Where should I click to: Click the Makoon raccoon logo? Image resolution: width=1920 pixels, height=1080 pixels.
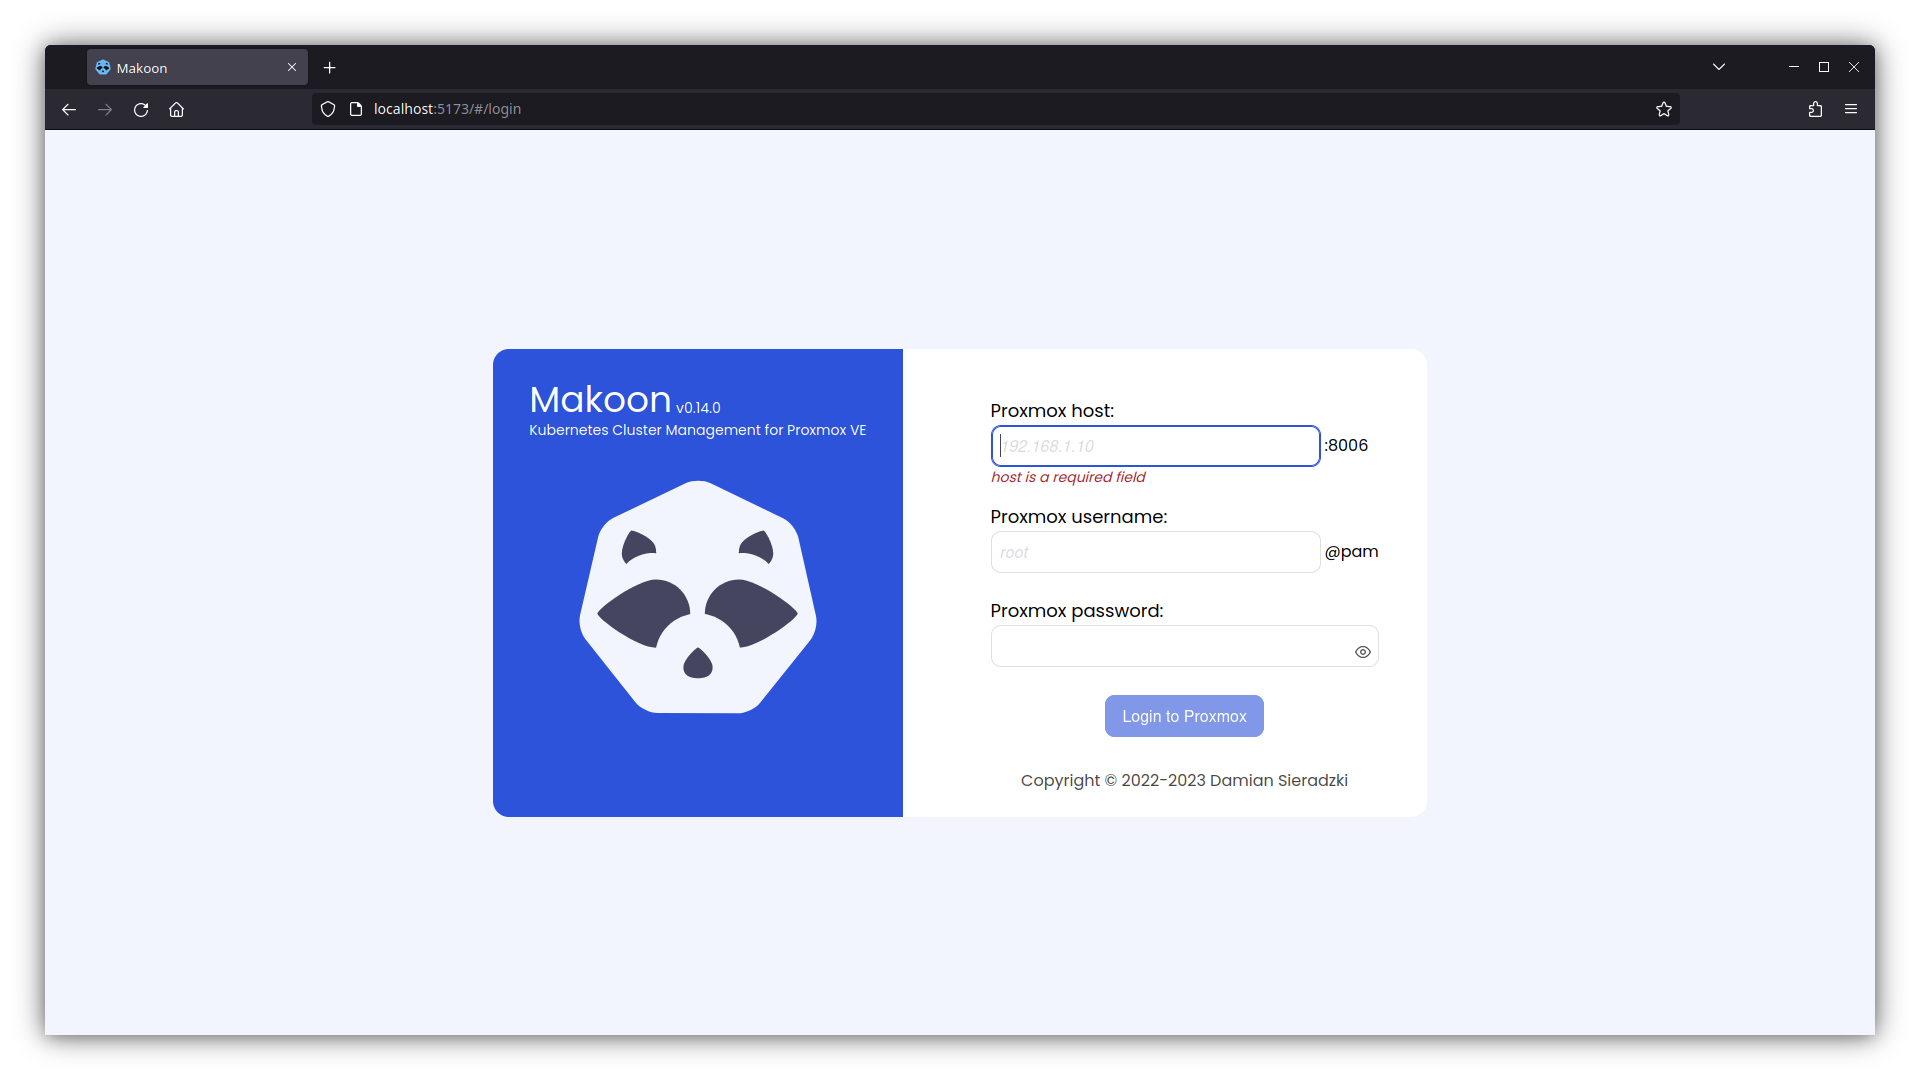tap(698, 597)
